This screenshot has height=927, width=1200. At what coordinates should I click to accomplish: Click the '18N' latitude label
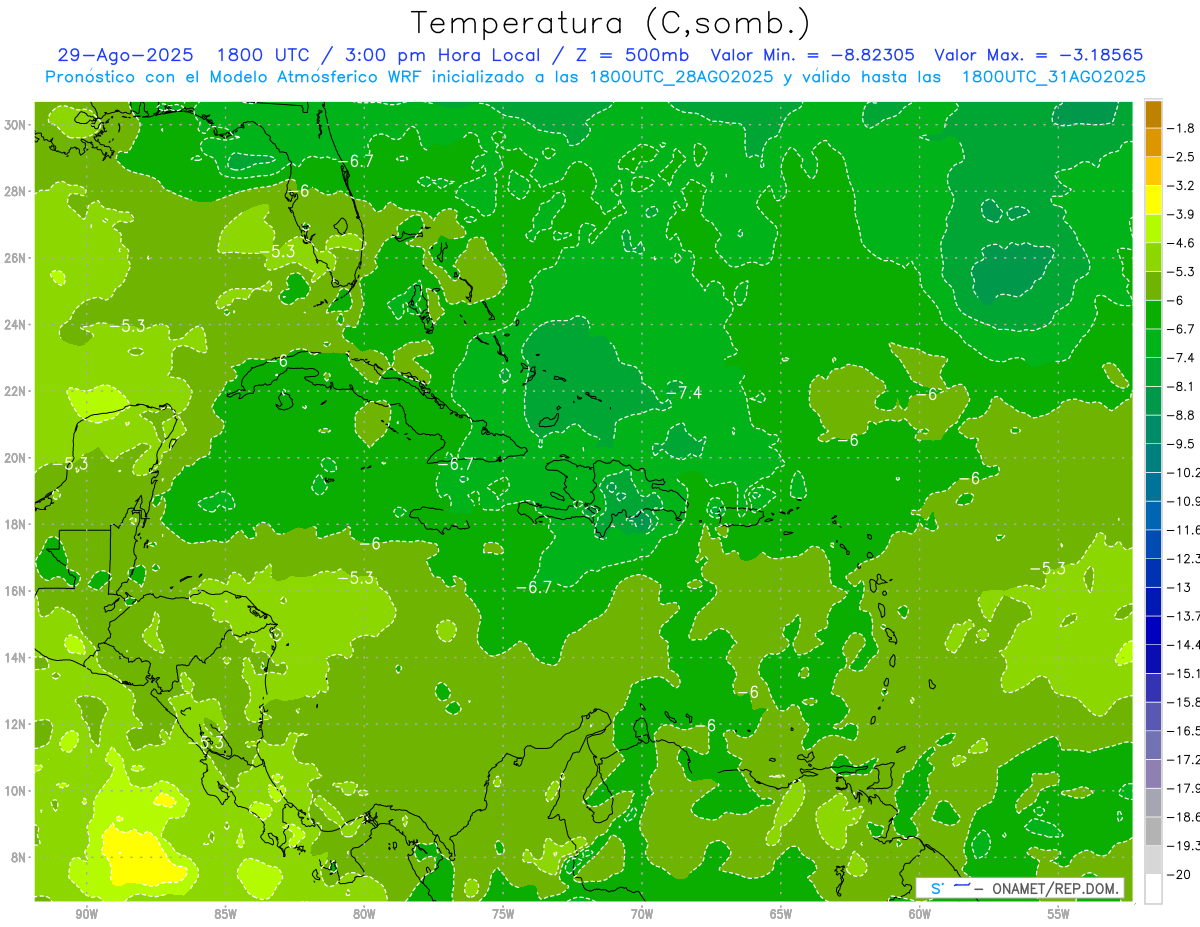coord(16,524)
